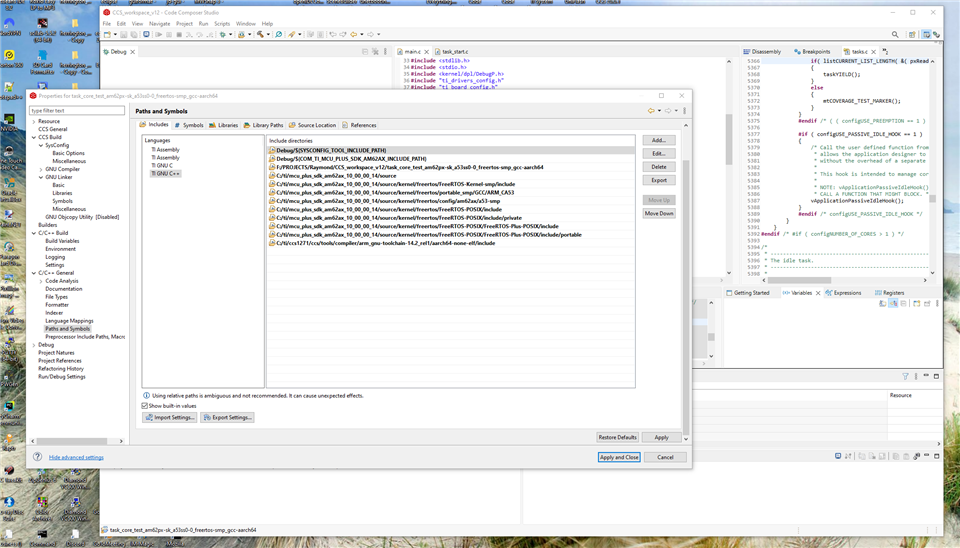
Task: Switch to the Library Paths tab
Action: point(263,125)
